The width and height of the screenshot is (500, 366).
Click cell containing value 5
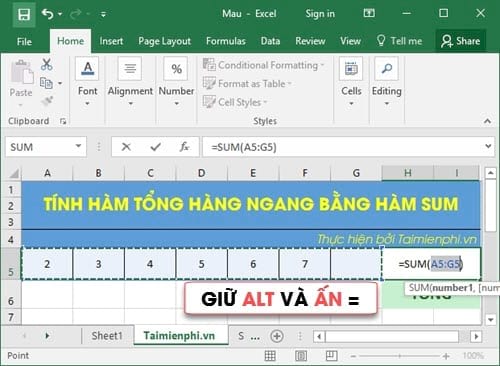click(202, 264)
